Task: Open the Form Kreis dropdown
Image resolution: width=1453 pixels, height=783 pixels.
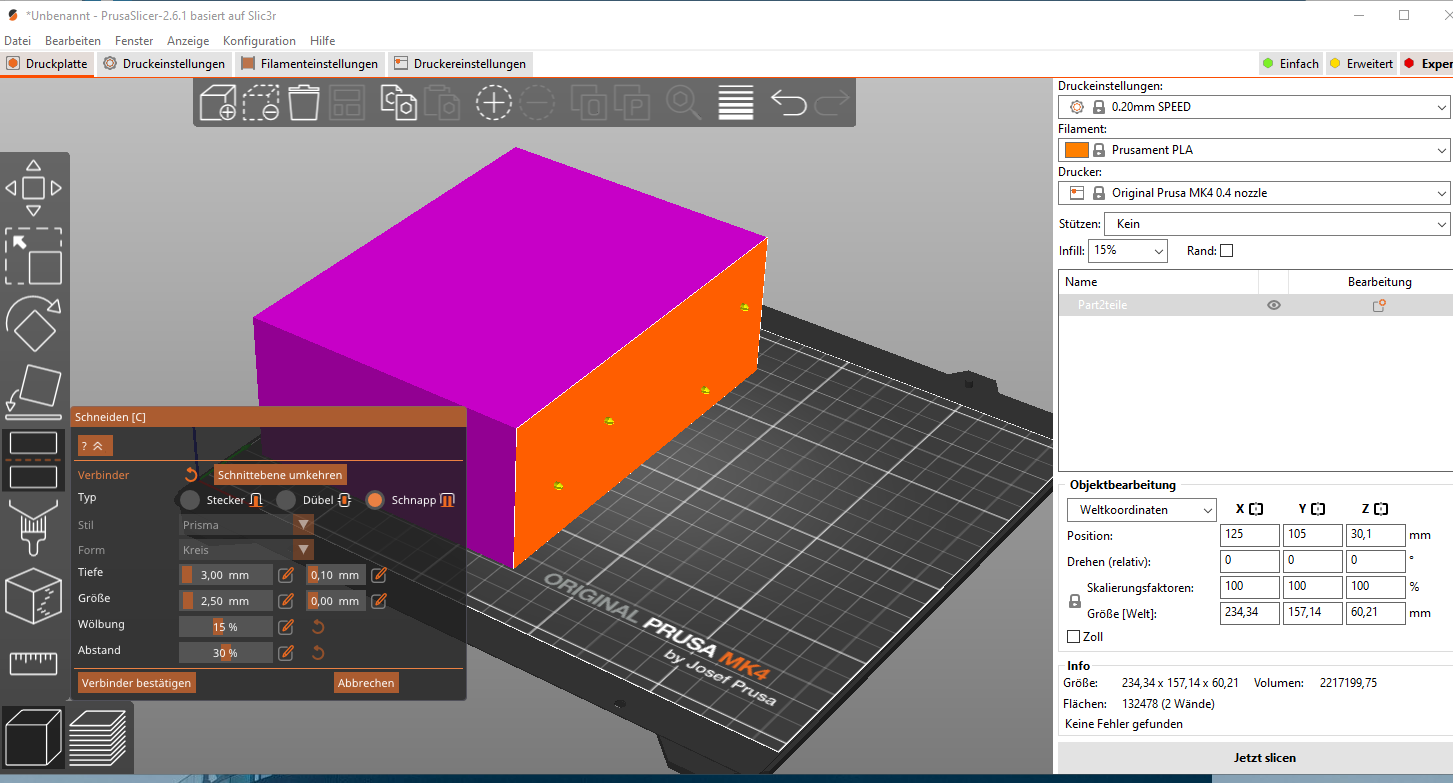Action: tap(247, 550)
